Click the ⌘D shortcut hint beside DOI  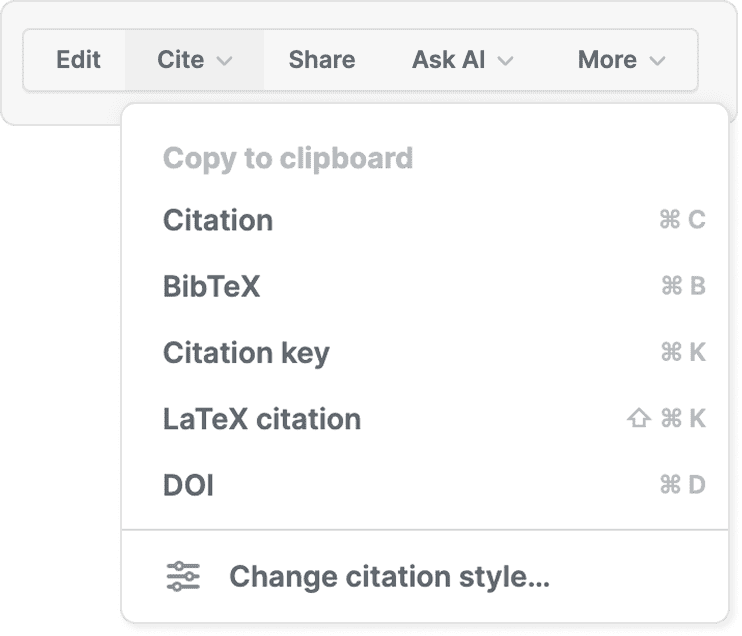tap(683, 486)
